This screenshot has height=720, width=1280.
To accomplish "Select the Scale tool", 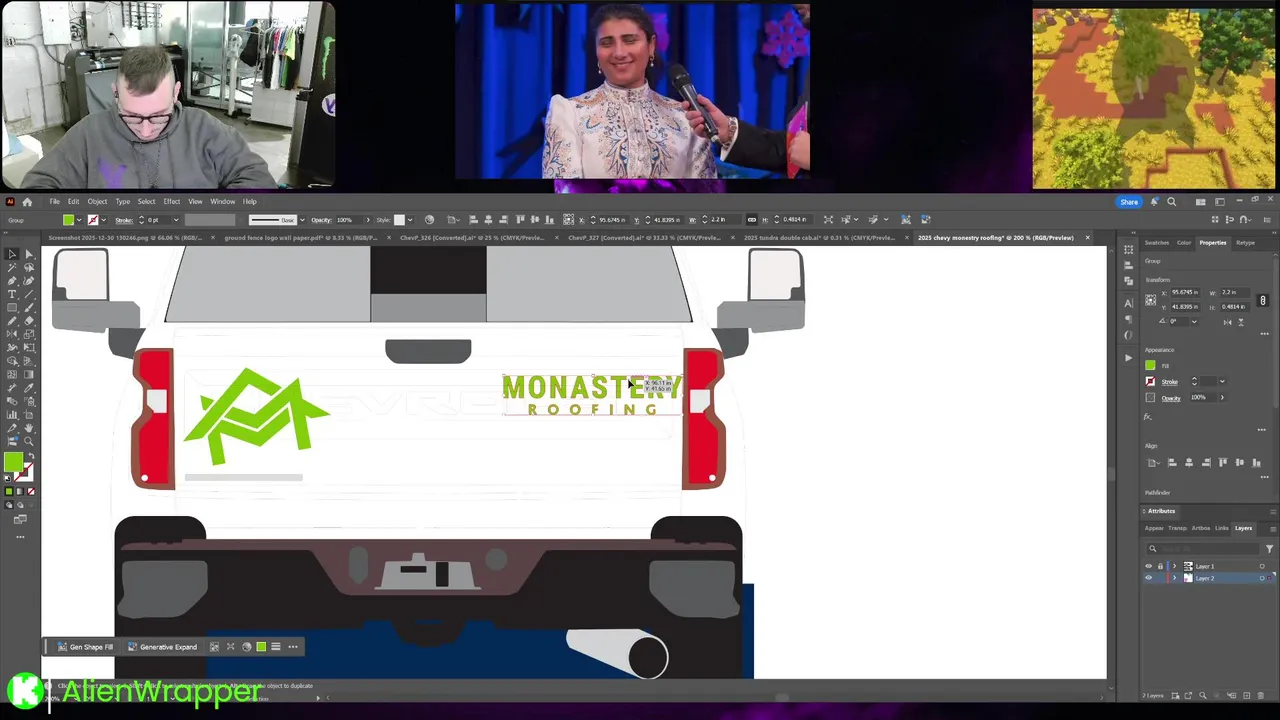I will pyautogui.click(x=29, y=334).
